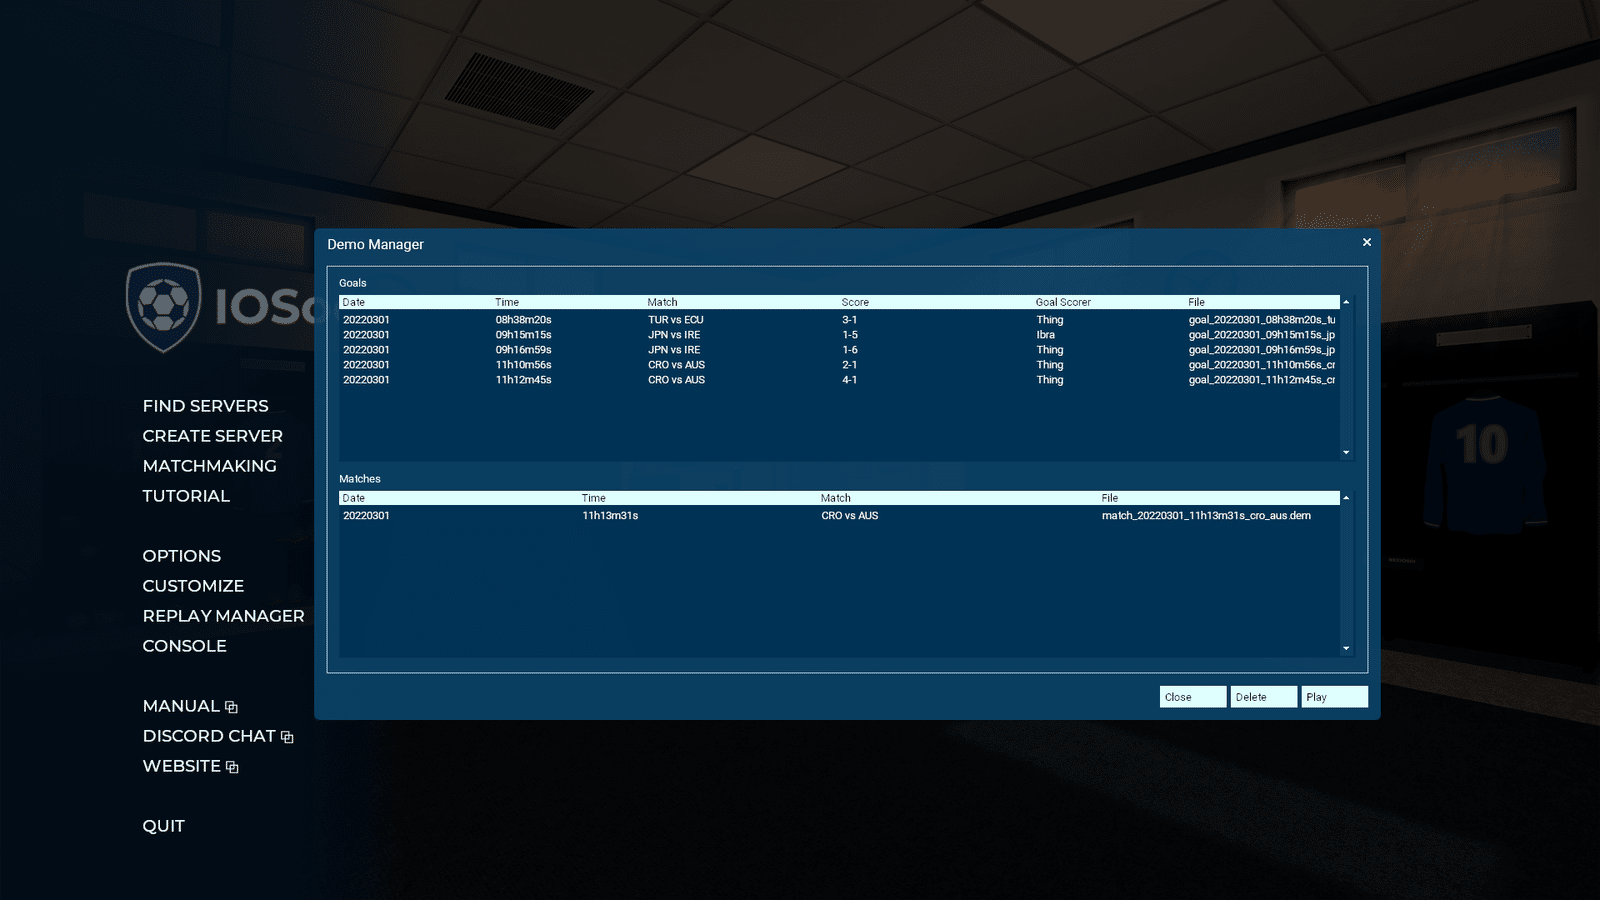Sort Goals list by Goal Scorer column
1600x900 pixels.
(1108, 302)
